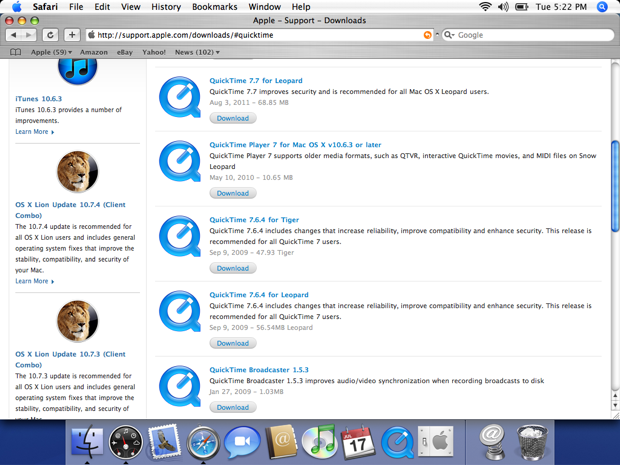Image resolution: width=620 pixels, height=465 pixels.
Task: Click the Google search field
Action: tap(528, 35)
